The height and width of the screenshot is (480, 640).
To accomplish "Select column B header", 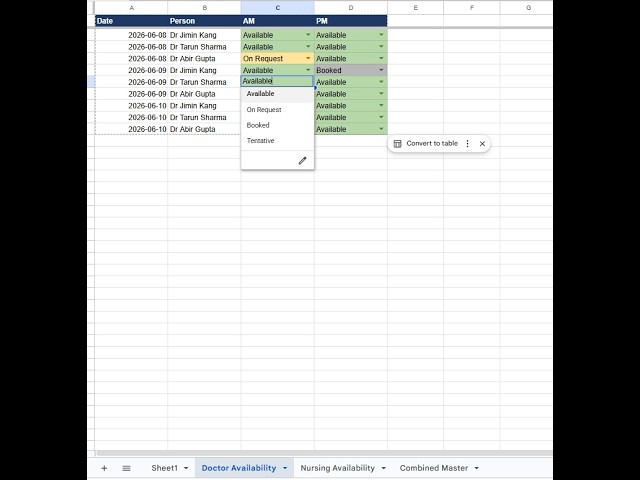I will [204, 8].
